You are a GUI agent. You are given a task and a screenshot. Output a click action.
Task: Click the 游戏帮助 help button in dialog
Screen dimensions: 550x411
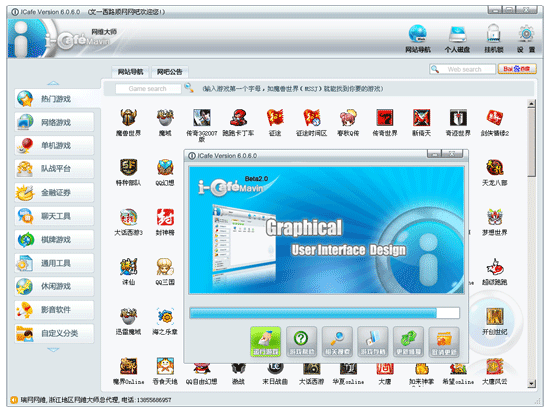click(301, 342)
